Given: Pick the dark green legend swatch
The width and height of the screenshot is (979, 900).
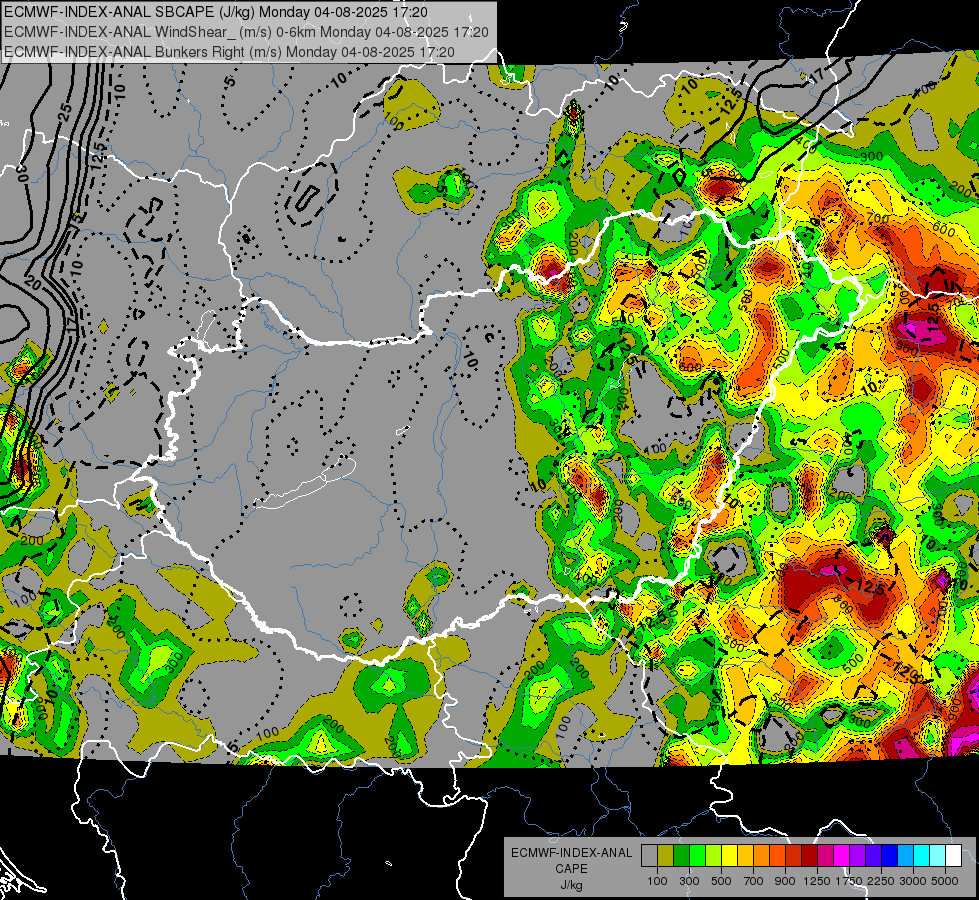Looking at the screenshot, I should tap(681, 856).
